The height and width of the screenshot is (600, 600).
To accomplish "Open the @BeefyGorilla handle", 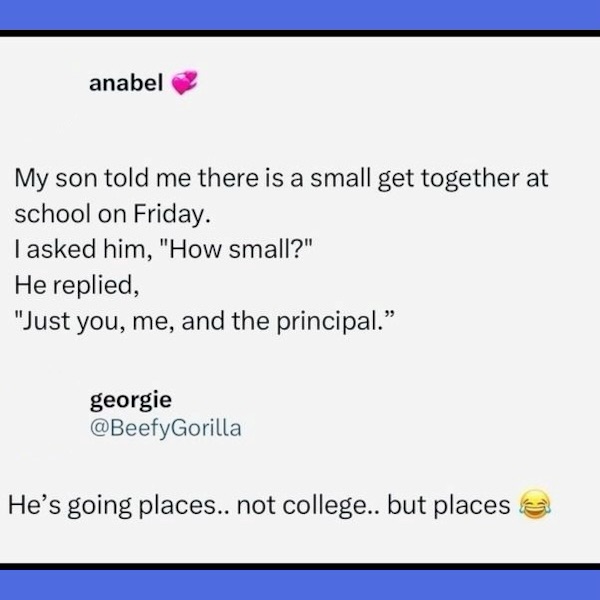I will [166, 428].
